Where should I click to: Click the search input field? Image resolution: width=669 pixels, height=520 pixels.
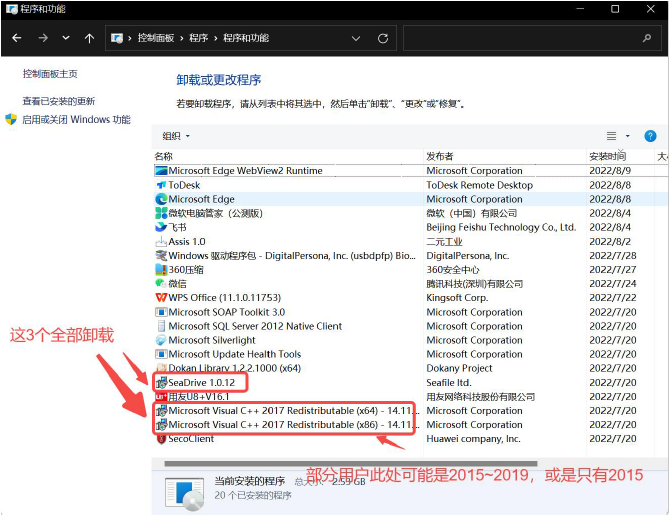coord(521,38)
